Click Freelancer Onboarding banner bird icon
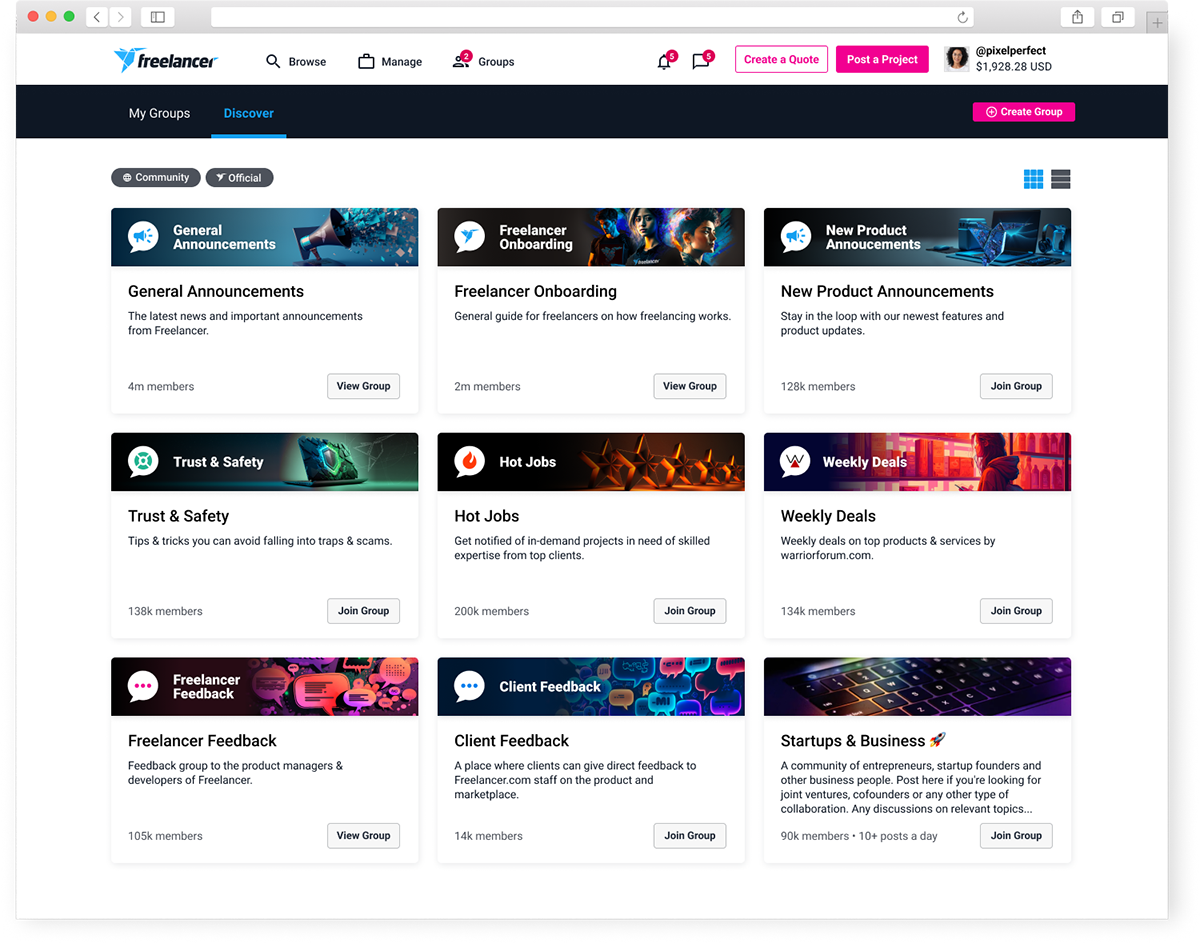This screenshot has width=1200, height=943. coord(470,237)
